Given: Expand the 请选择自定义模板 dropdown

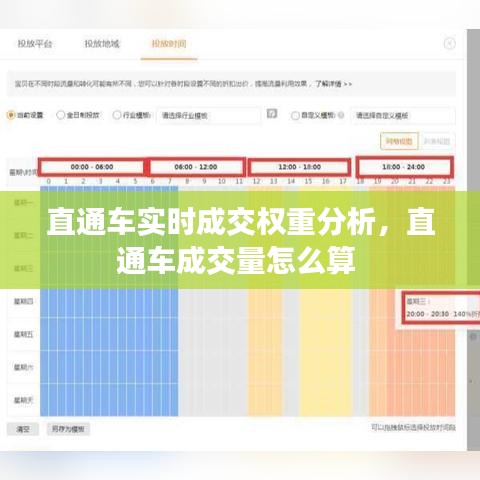Looking at the screenshot, I should (403, 116).
